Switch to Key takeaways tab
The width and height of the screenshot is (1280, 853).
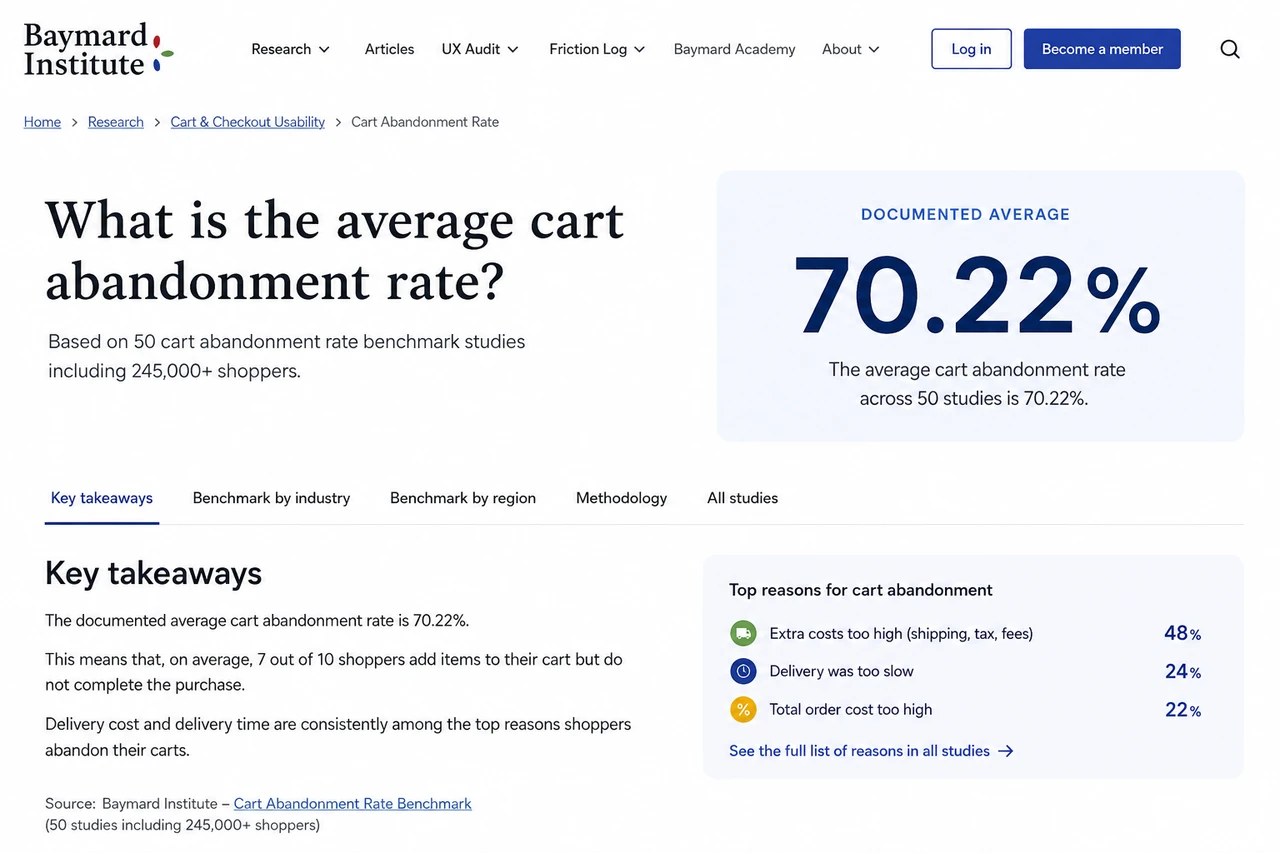(102, 498)
